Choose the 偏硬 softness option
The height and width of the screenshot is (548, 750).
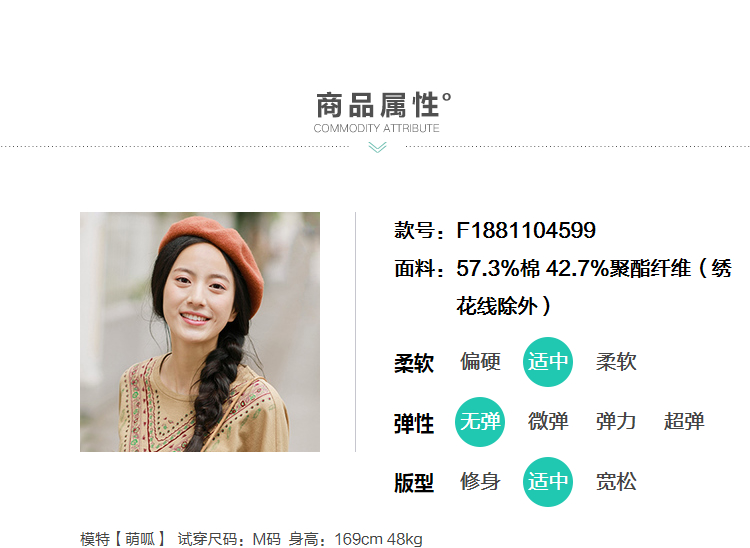pyautogui.click(x=480, y=362)
